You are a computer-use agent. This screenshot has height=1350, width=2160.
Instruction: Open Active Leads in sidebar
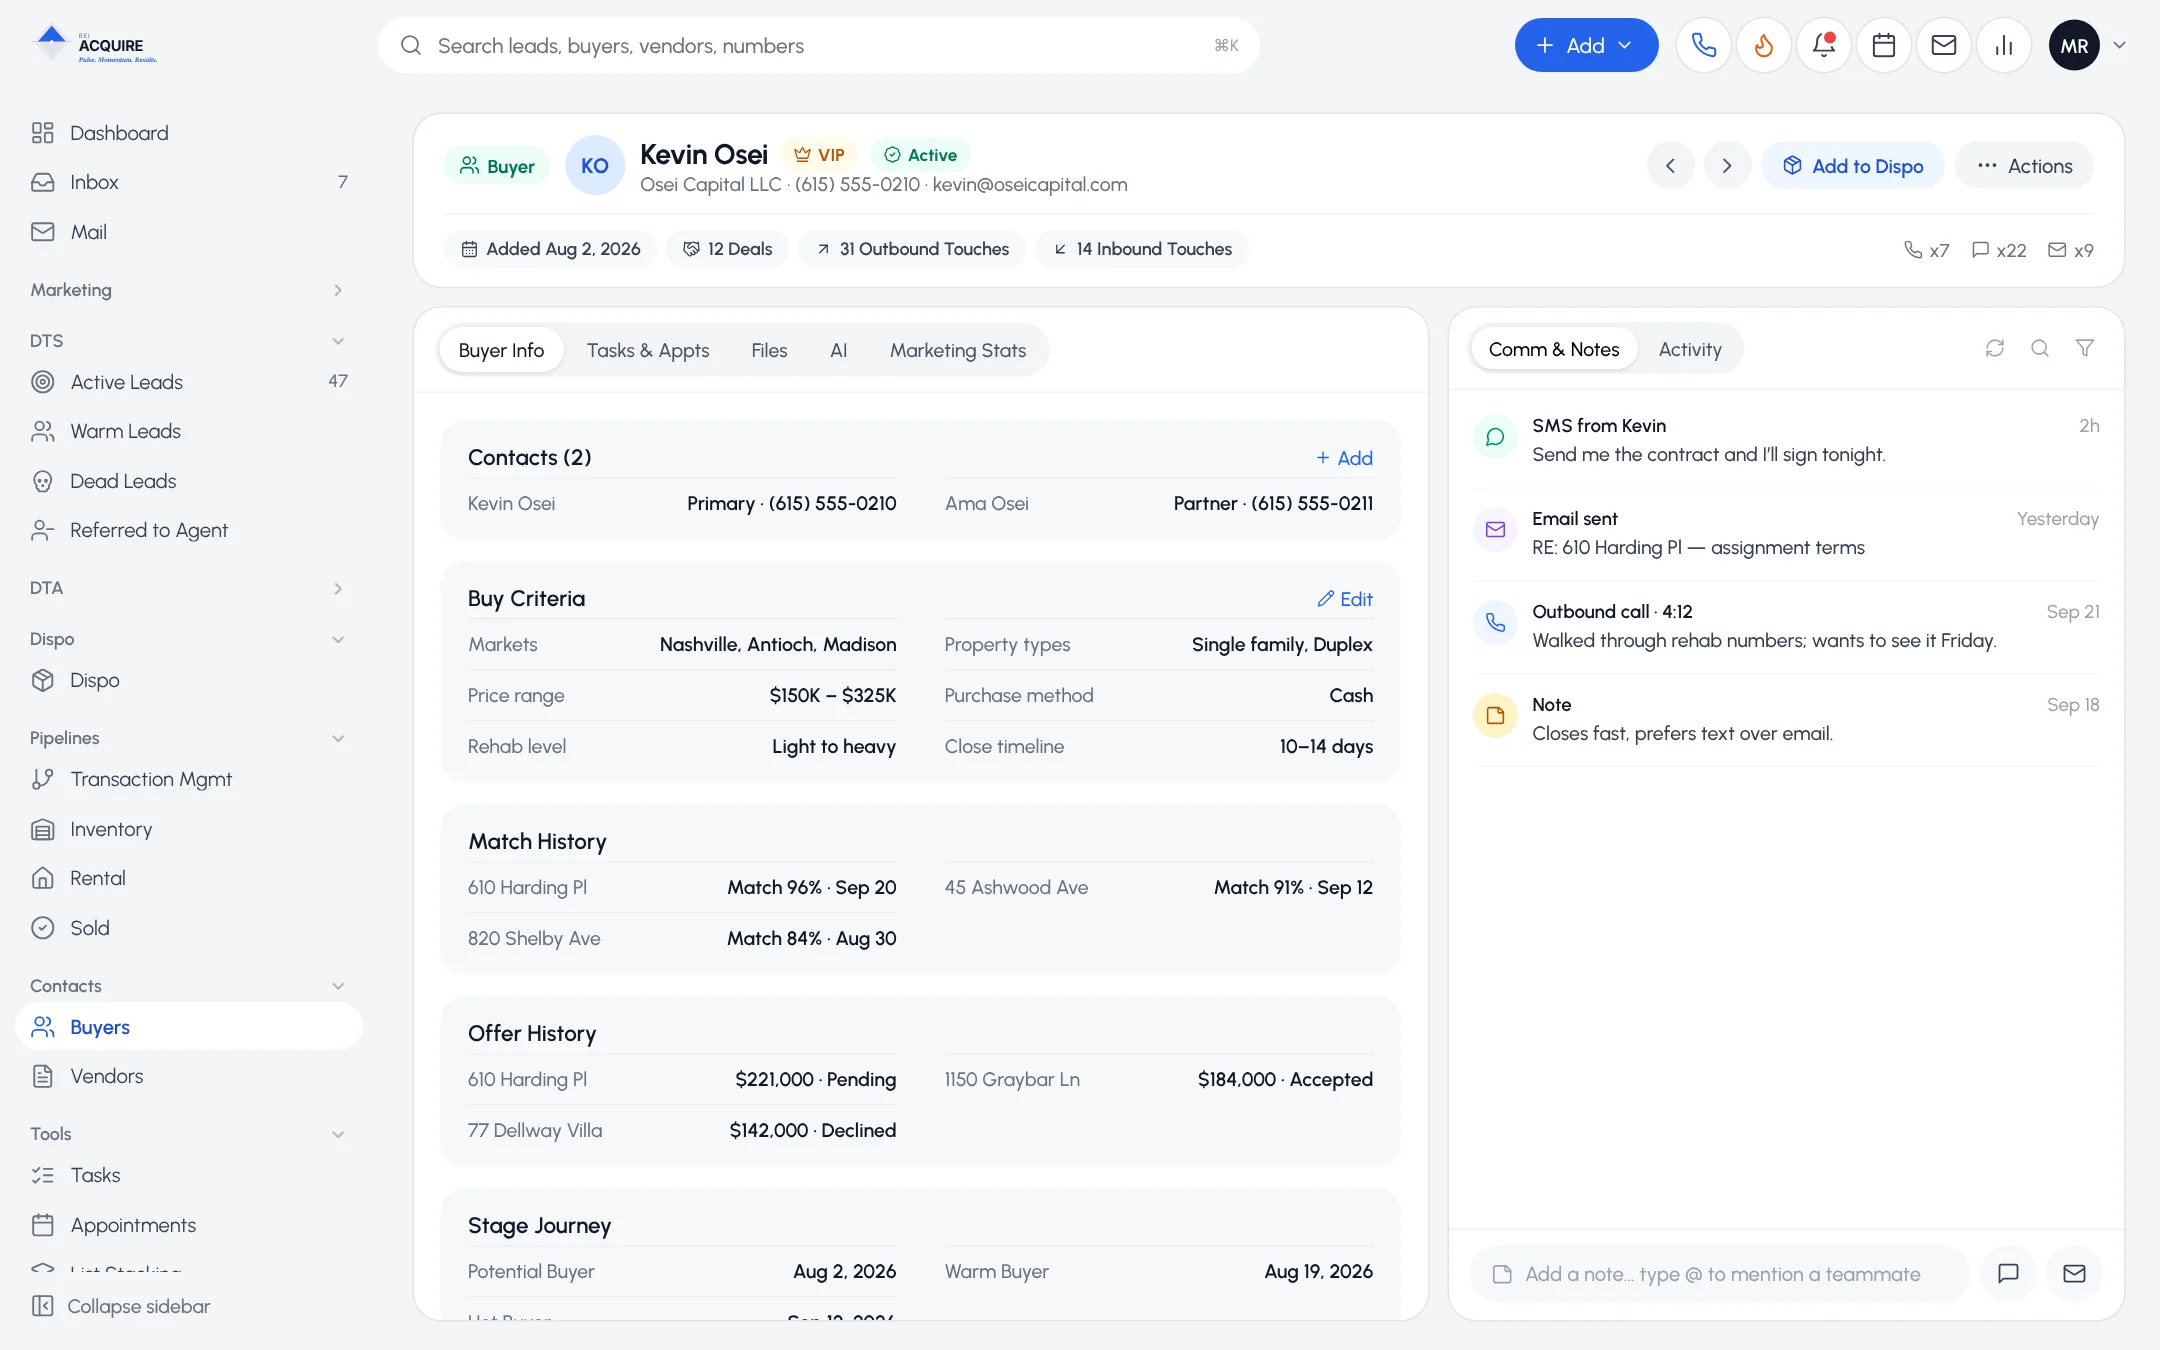(188, 382)
